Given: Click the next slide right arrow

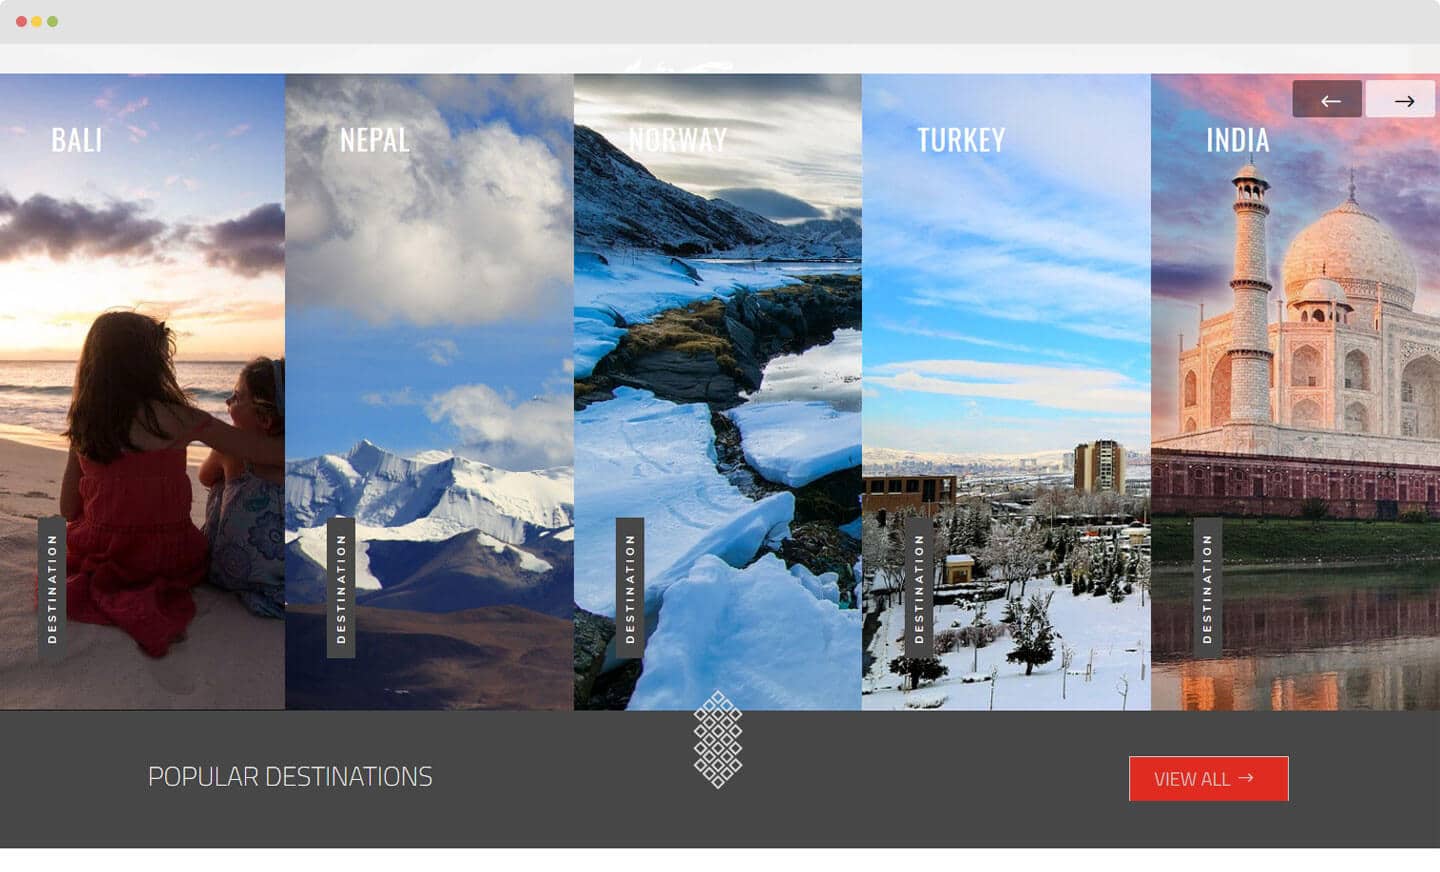Looking at the screenshot, I should point(1401,99).
